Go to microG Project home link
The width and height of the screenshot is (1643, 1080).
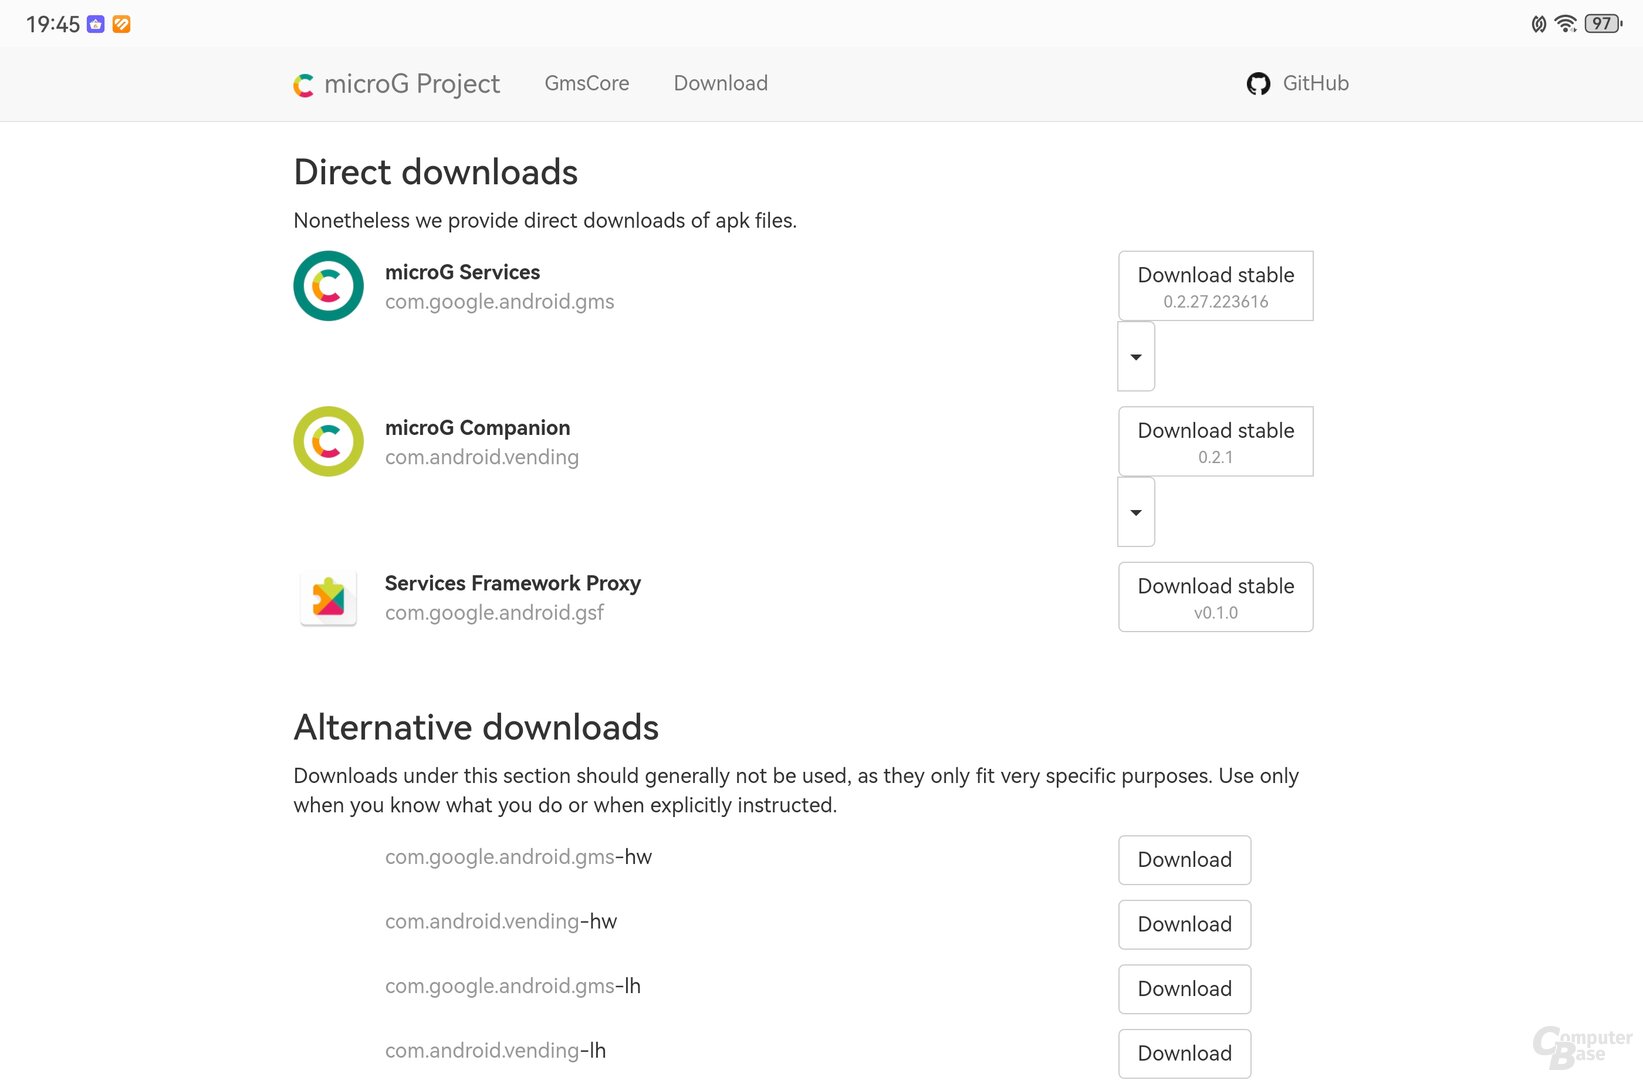click(x=397, y=84)
